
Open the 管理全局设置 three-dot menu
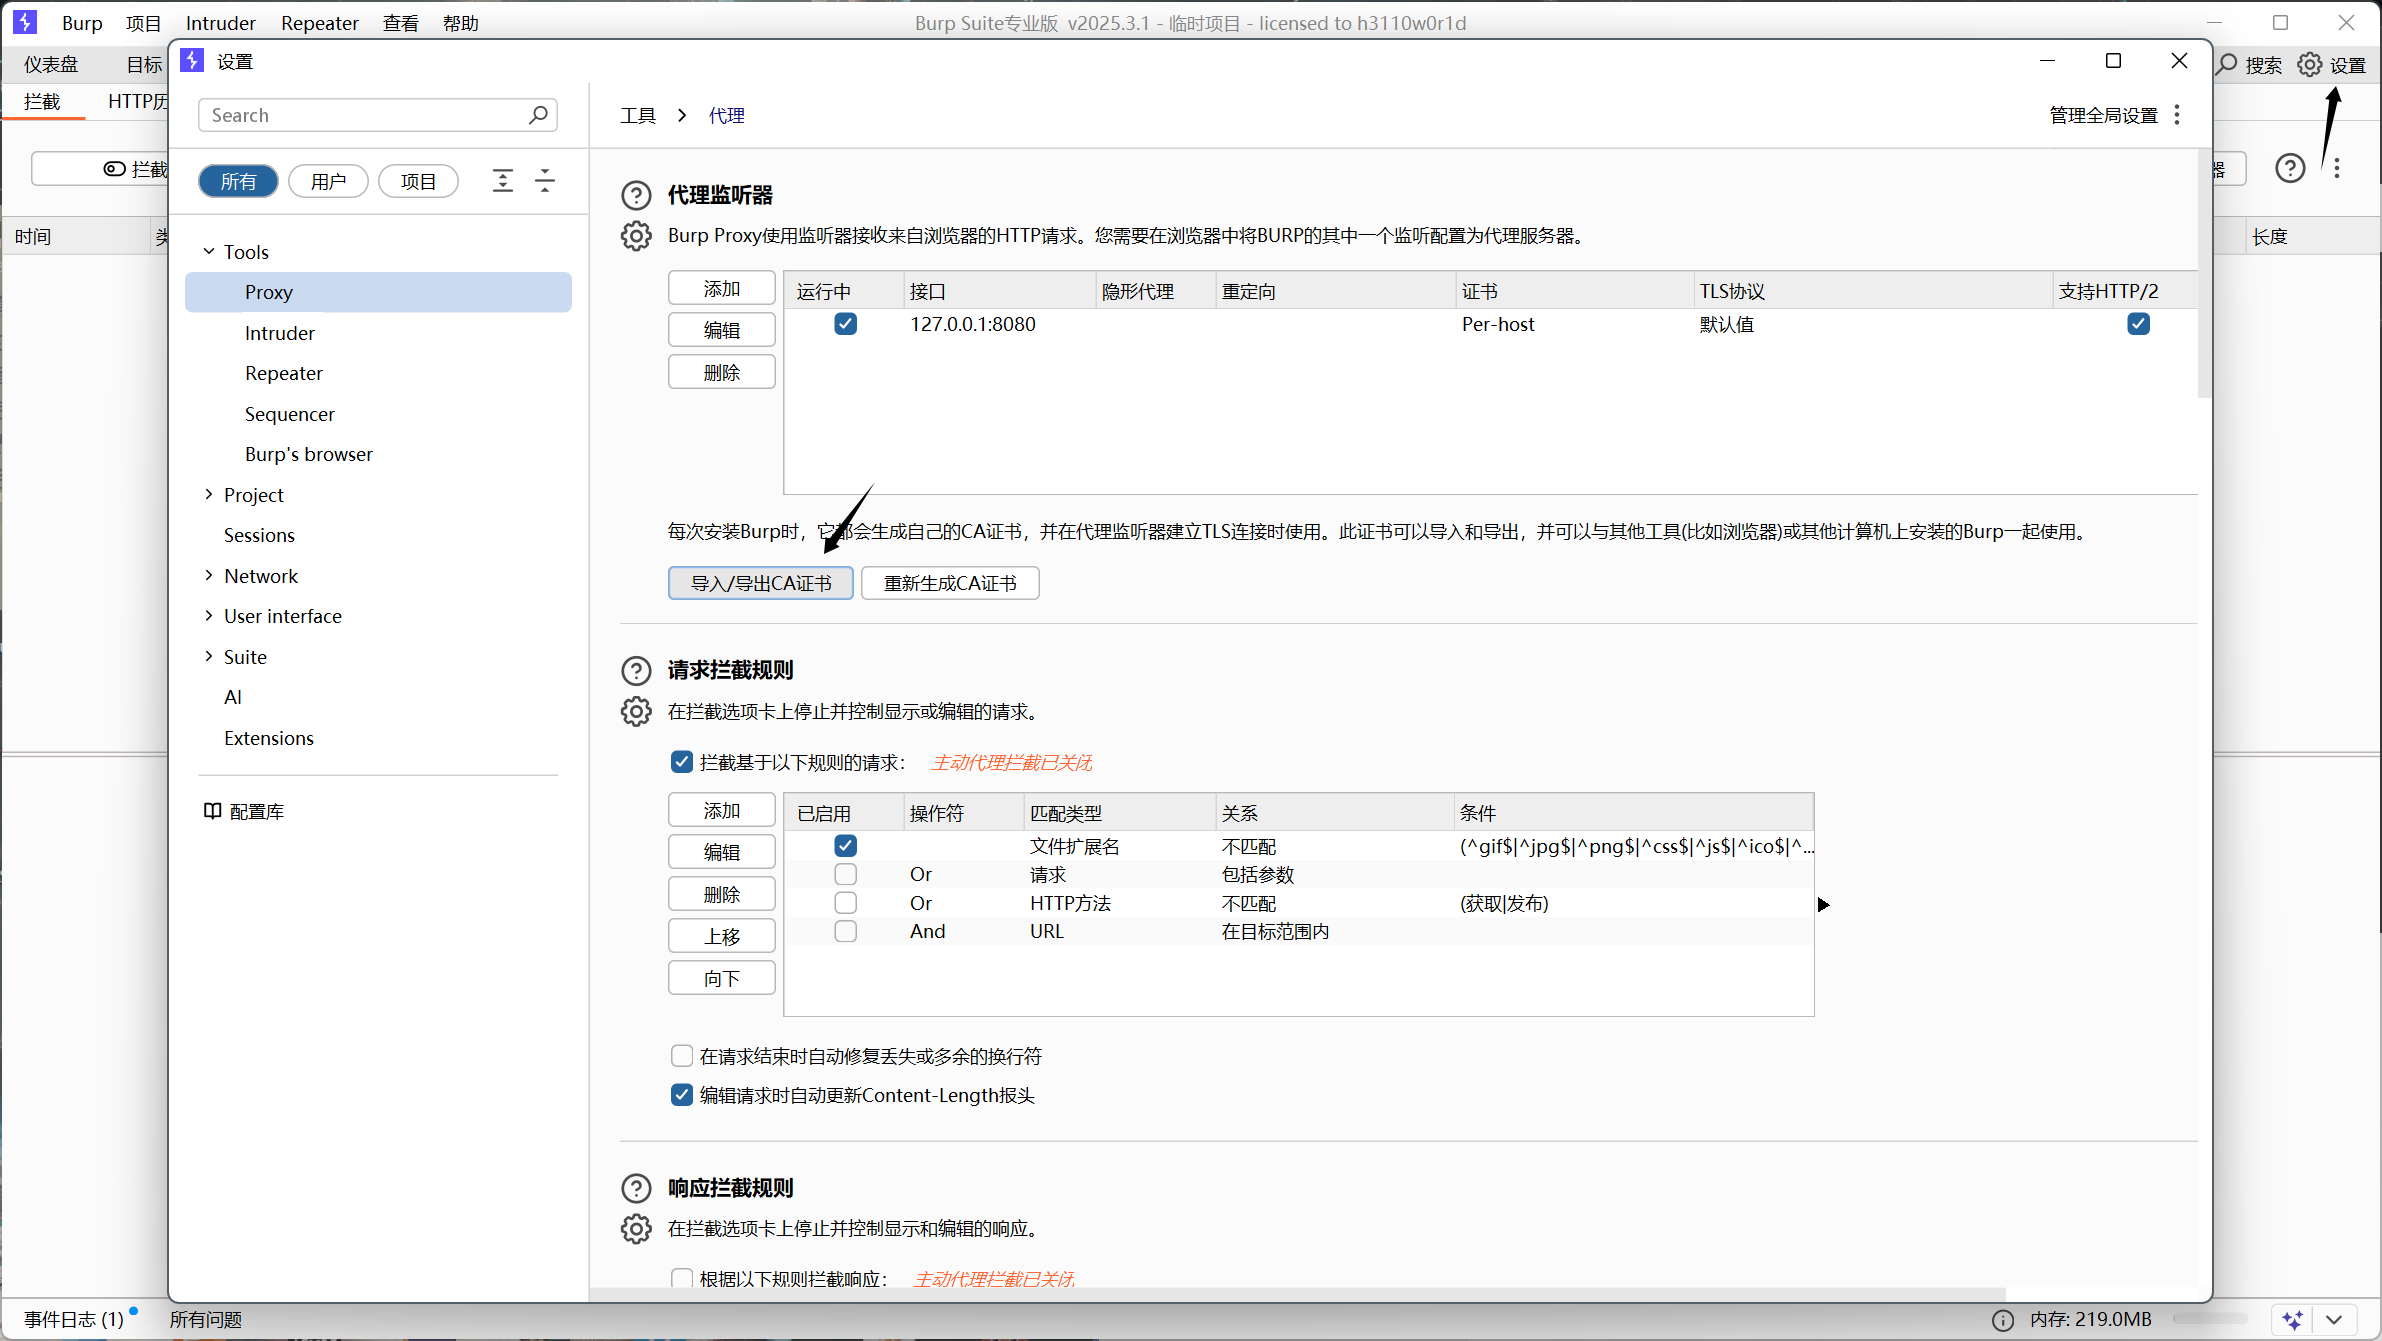click(2177, 115)
